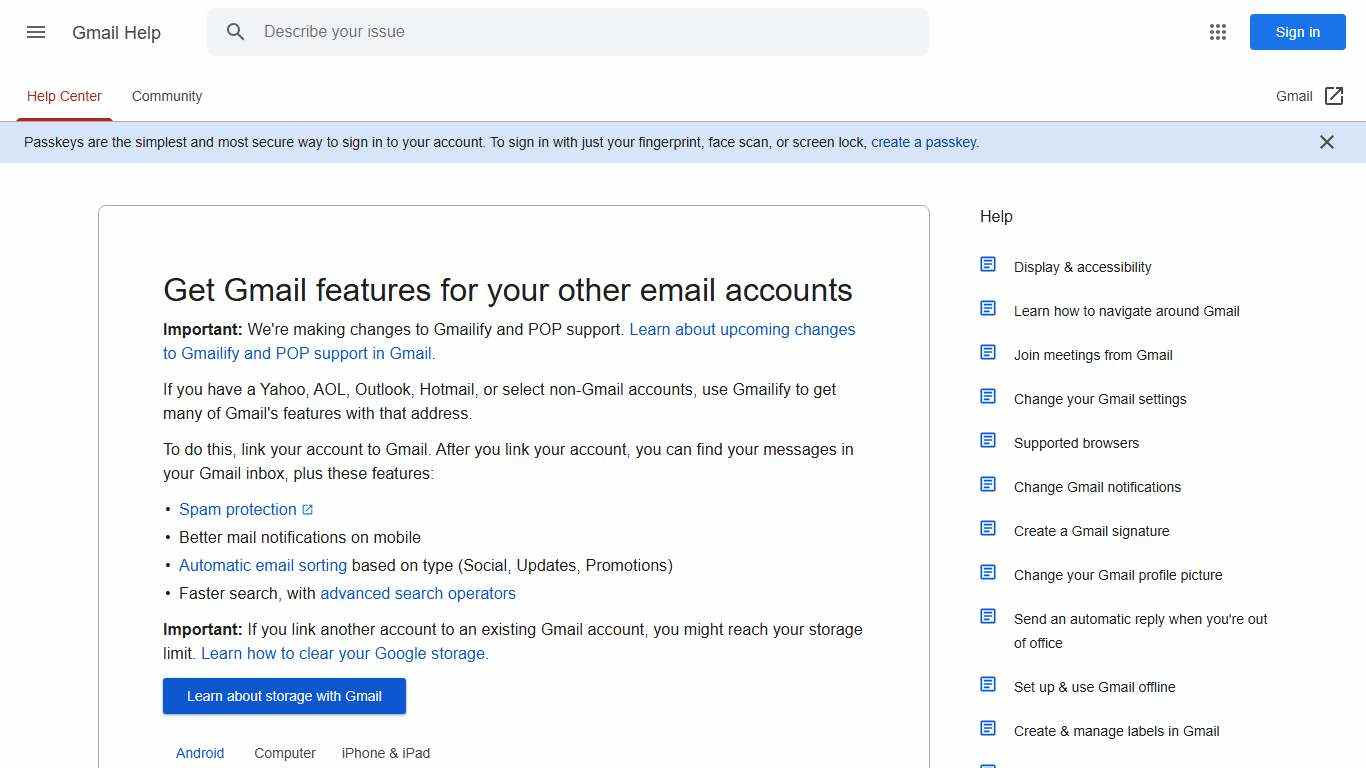Click the Learn about storage with Gmail button
Screen dimensions: 1366x768
pyautogui.click(x=284, y=696)
